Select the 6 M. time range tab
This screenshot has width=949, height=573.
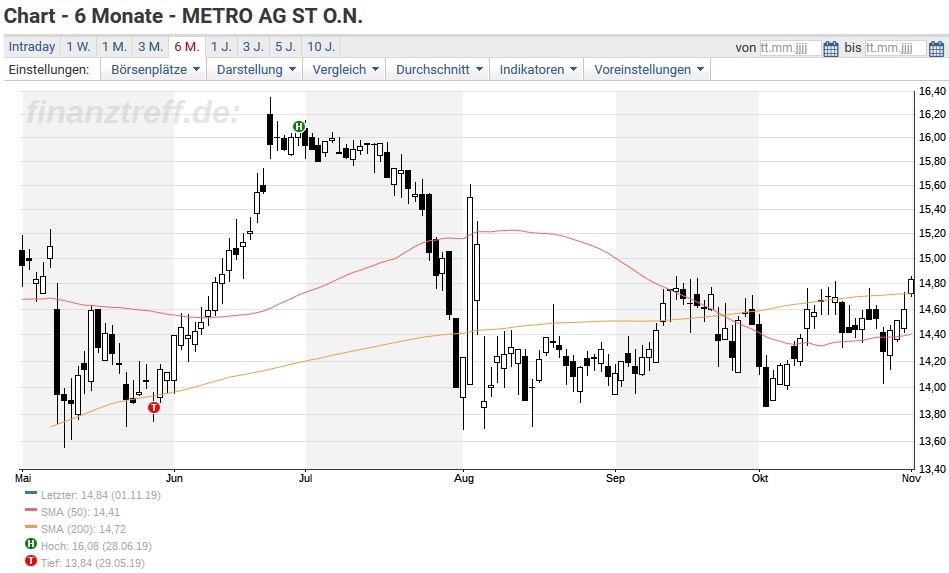[186, 47]
